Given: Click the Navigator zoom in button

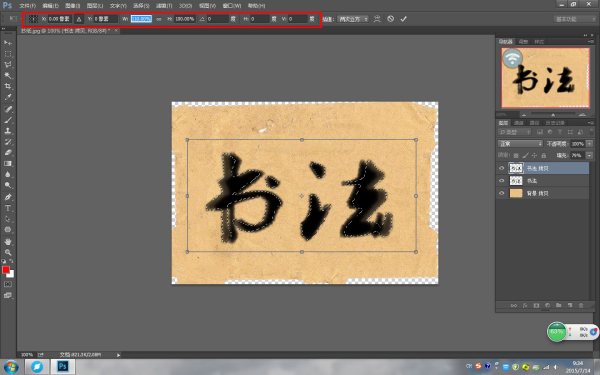Looking at the screenshot, I should click(582, 115).
